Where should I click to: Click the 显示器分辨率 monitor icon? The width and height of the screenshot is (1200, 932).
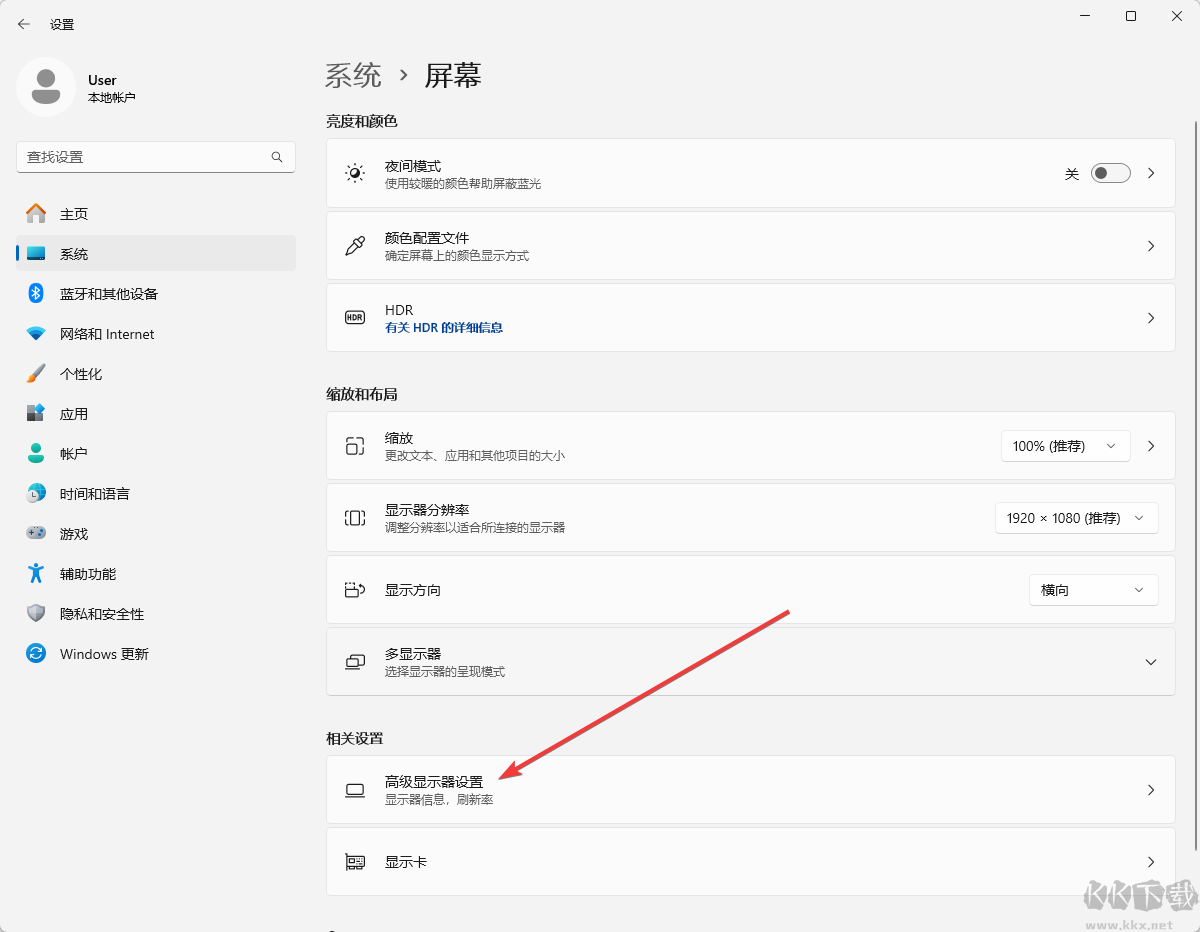pyautogui.click(x=355, y=517)
